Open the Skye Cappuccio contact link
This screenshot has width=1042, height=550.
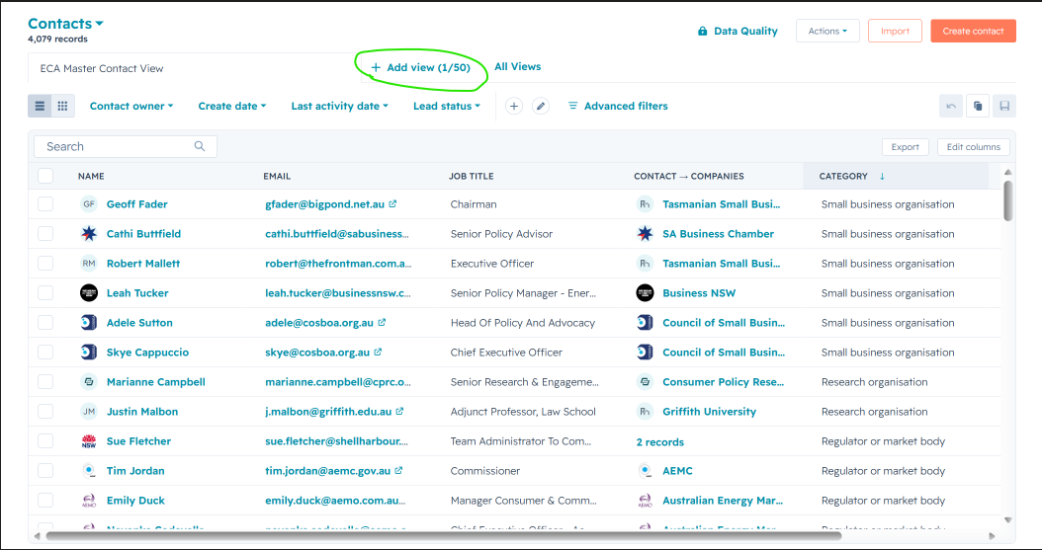point(148,352)
